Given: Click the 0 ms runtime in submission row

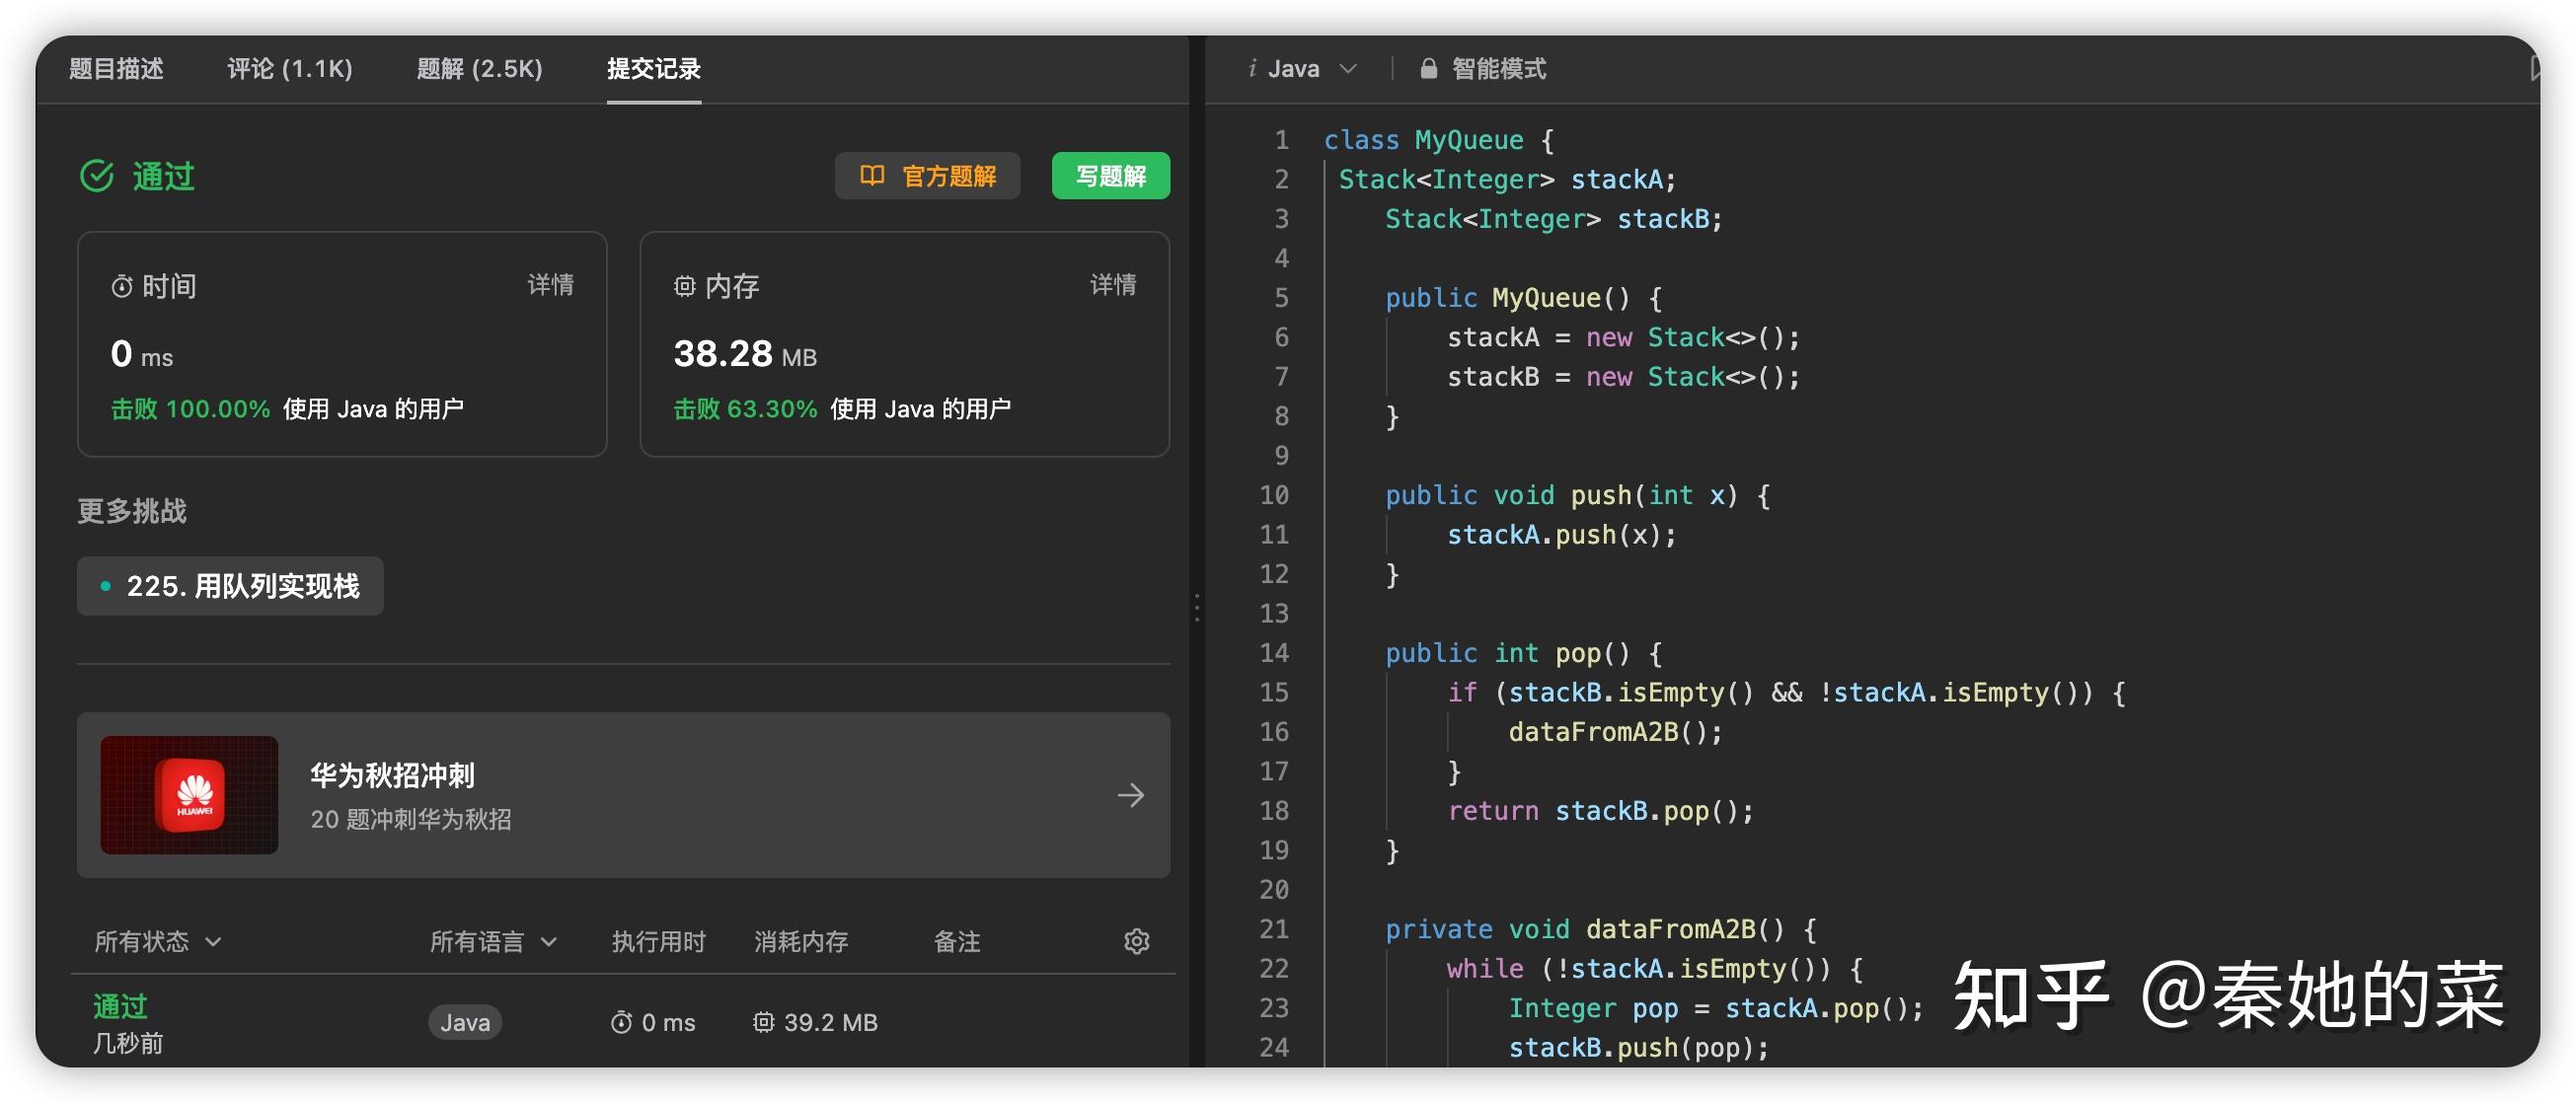Looking at the screenshot, I should (653, 1022).
